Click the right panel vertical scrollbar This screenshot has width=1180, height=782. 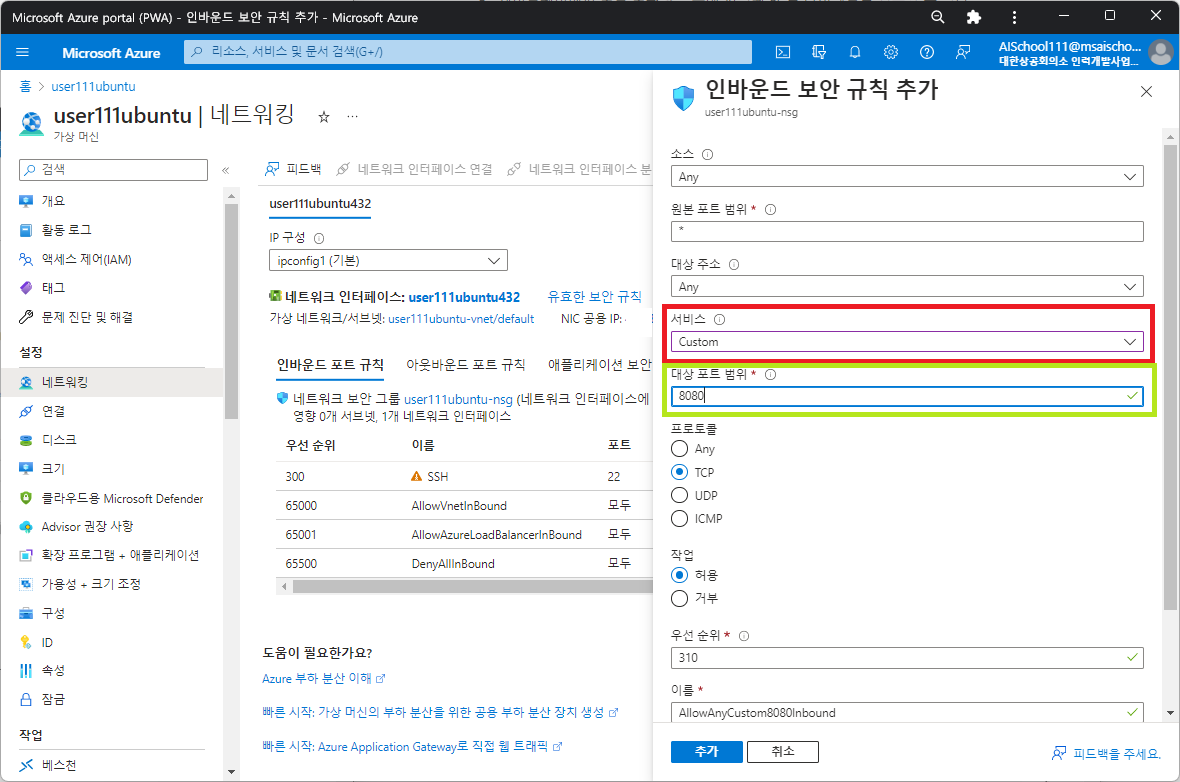[1169, 376]
